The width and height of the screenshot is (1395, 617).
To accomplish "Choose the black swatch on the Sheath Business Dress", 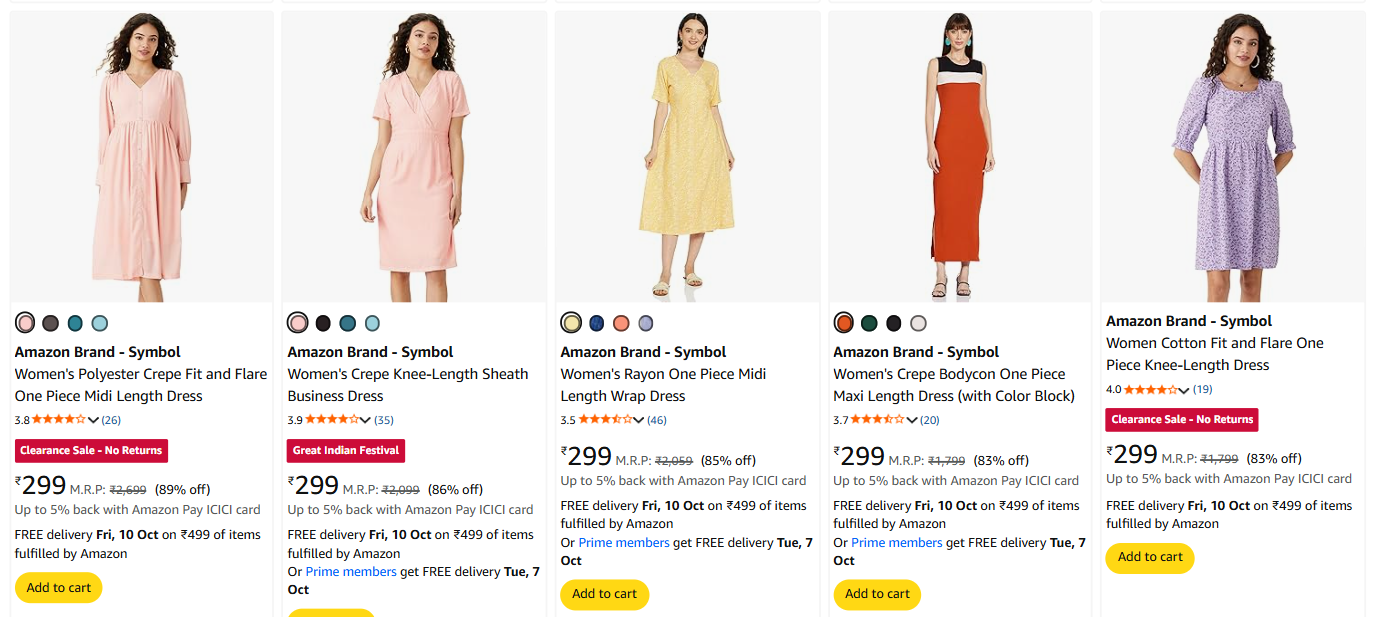I will point(323,323).
